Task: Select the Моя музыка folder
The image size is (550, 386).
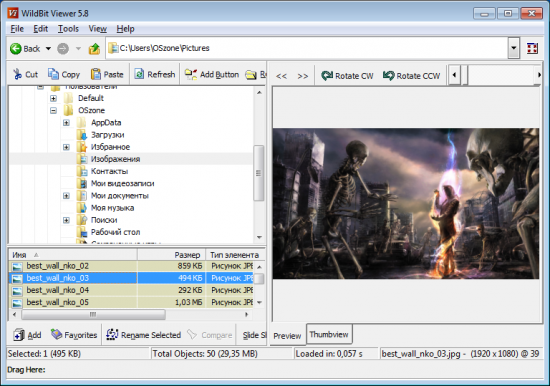Action: tap(112, 208)
